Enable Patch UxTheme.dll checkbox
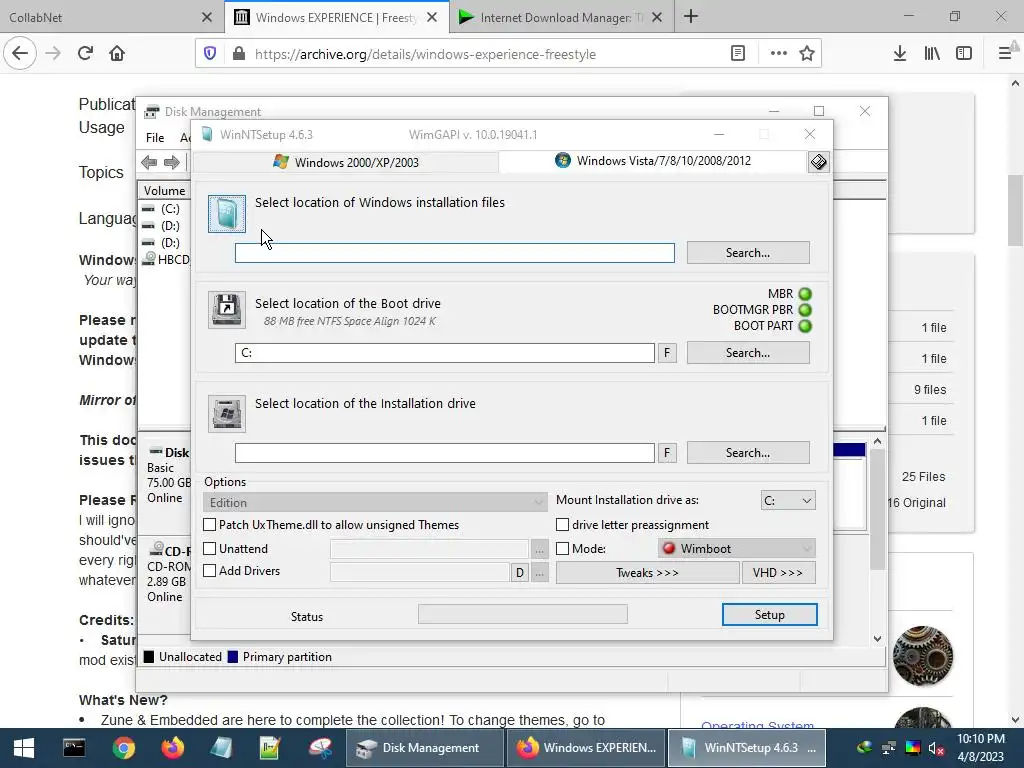1024x768 pixels. coord(210,525)
